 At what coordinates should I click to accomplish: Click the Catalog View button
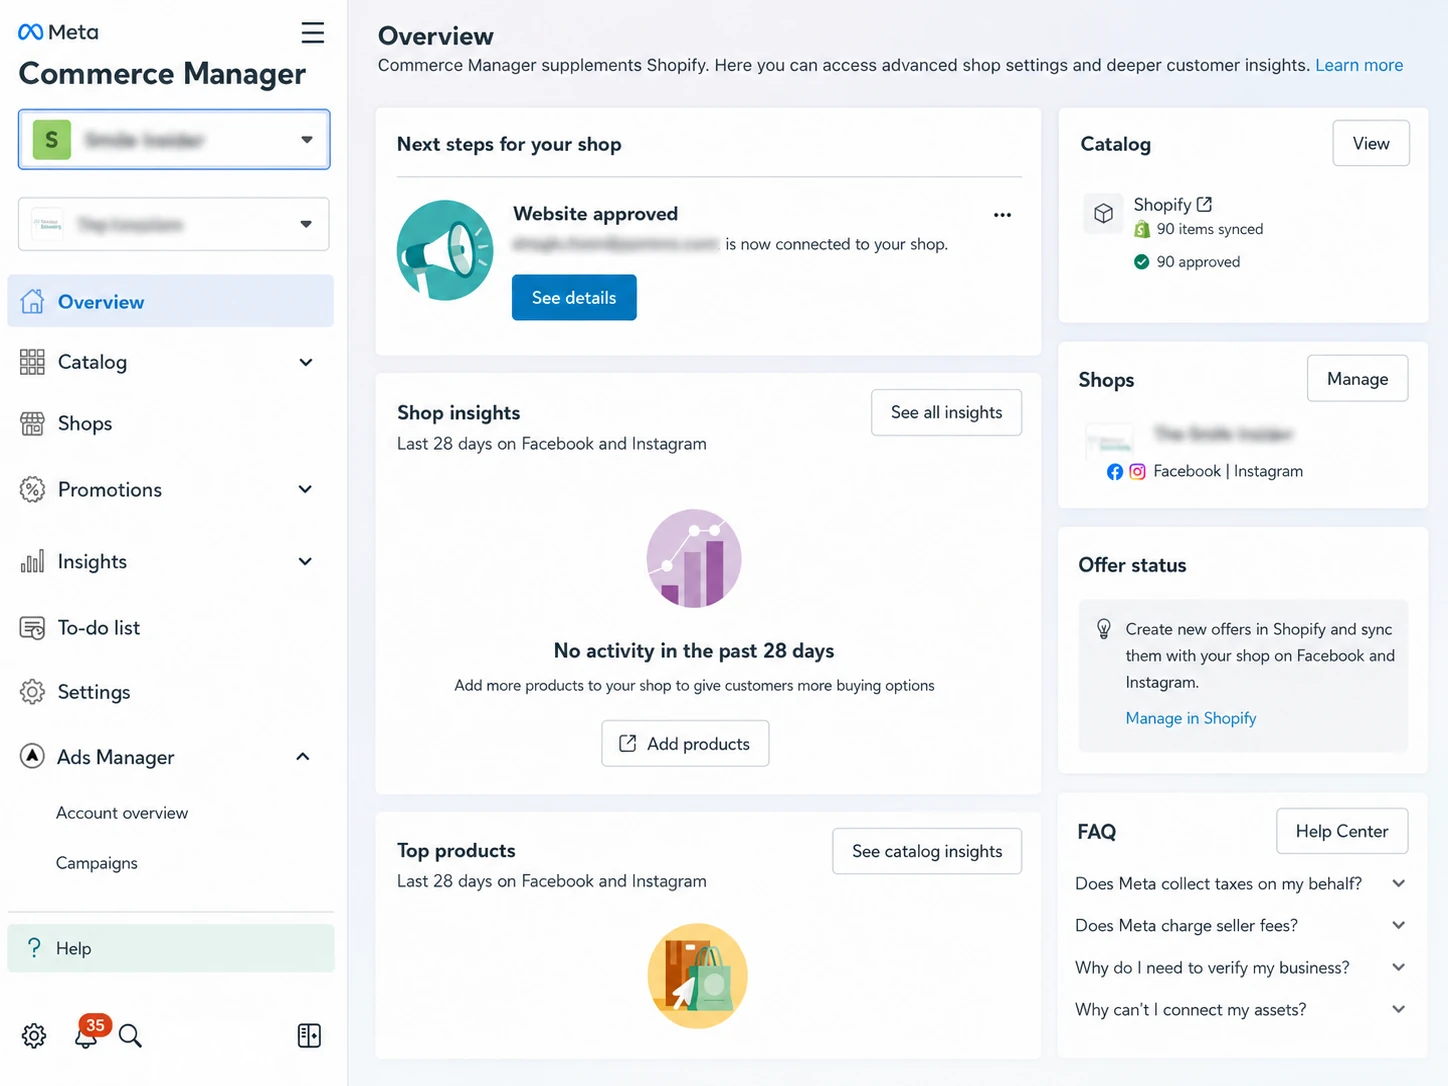point(1371,144)
